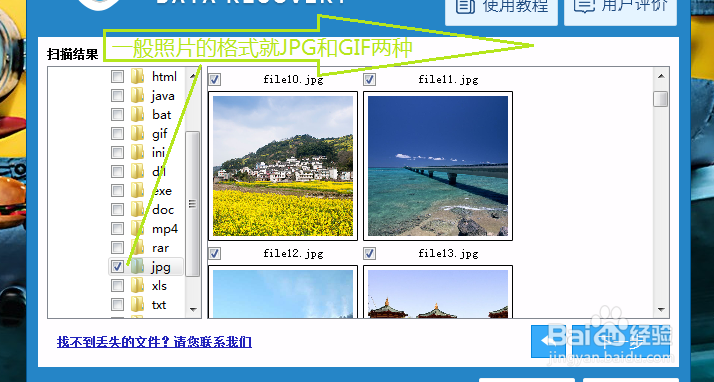This screenshot has height=382, width=714.
Task: Enable the gif folder checkbox
Action: pos(117,133)
